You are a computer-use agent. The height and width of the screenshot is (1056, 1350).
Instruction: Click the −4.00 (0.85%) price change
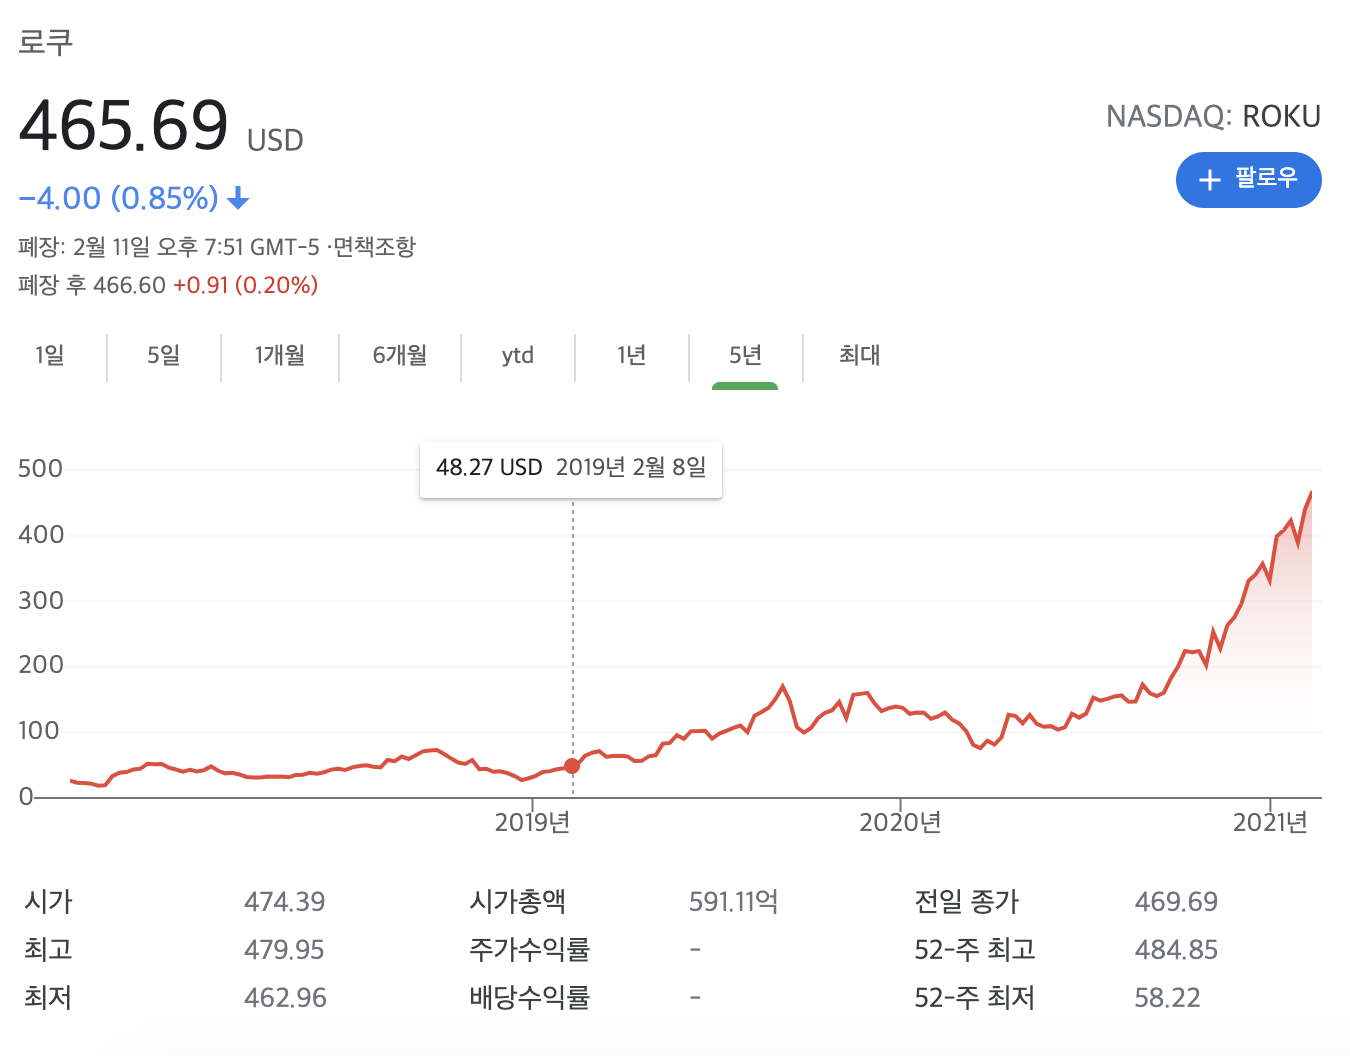(x=118, y=198)
